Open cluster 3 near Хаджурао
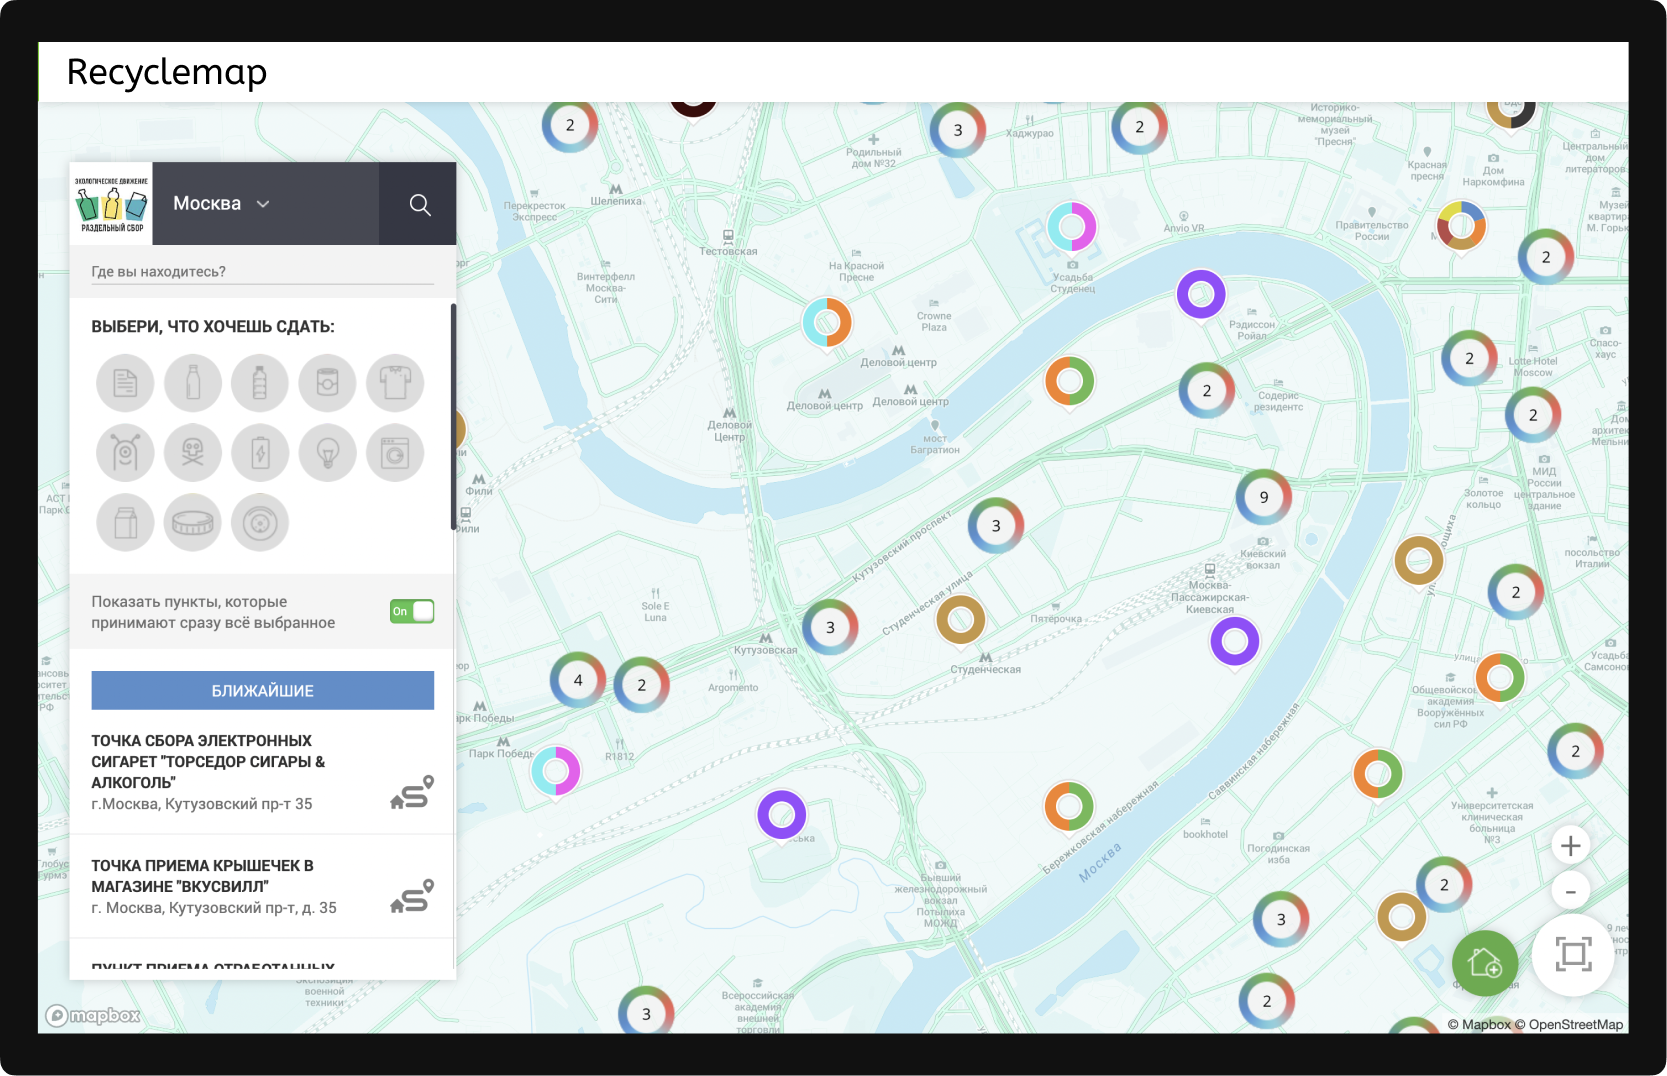Viewport: 1667px width, 1076px height. 958,130
